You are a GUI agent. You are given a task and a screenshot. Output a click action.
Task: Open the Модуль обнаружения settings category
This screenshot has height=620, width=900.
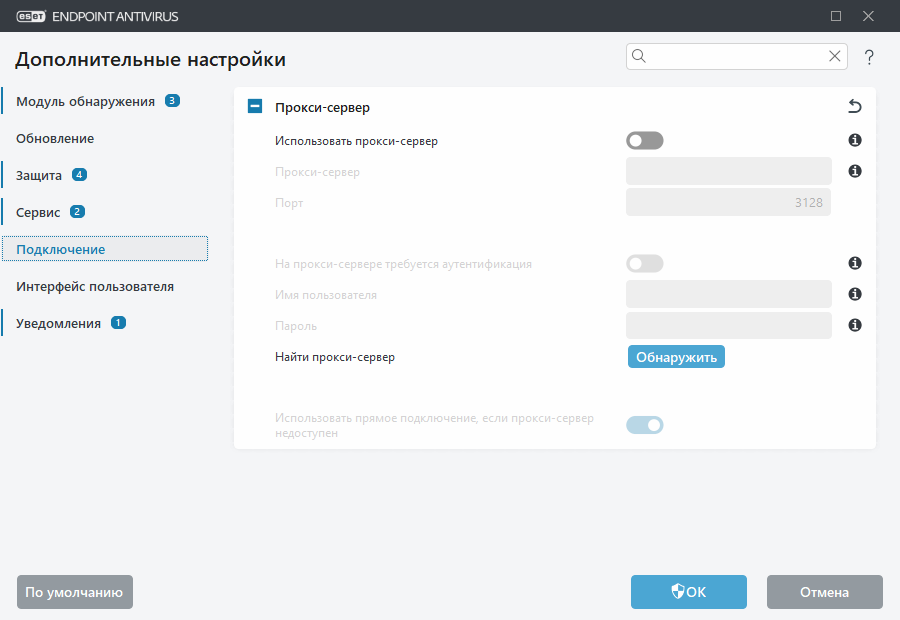click(85, 101)
